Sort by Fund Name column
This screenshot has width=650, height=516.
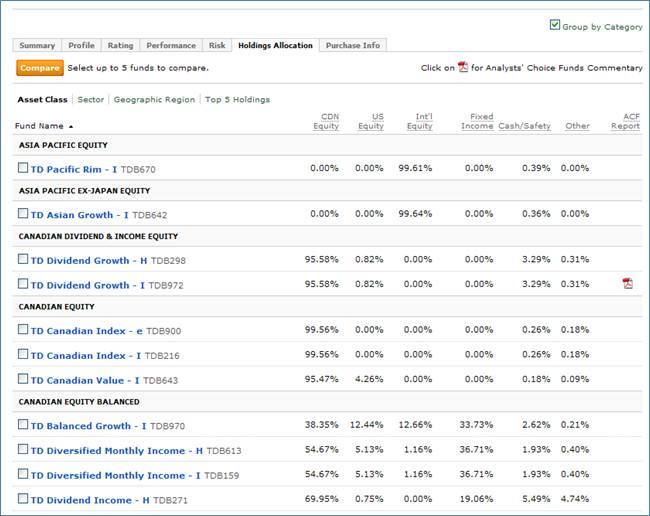coord(39,126)
